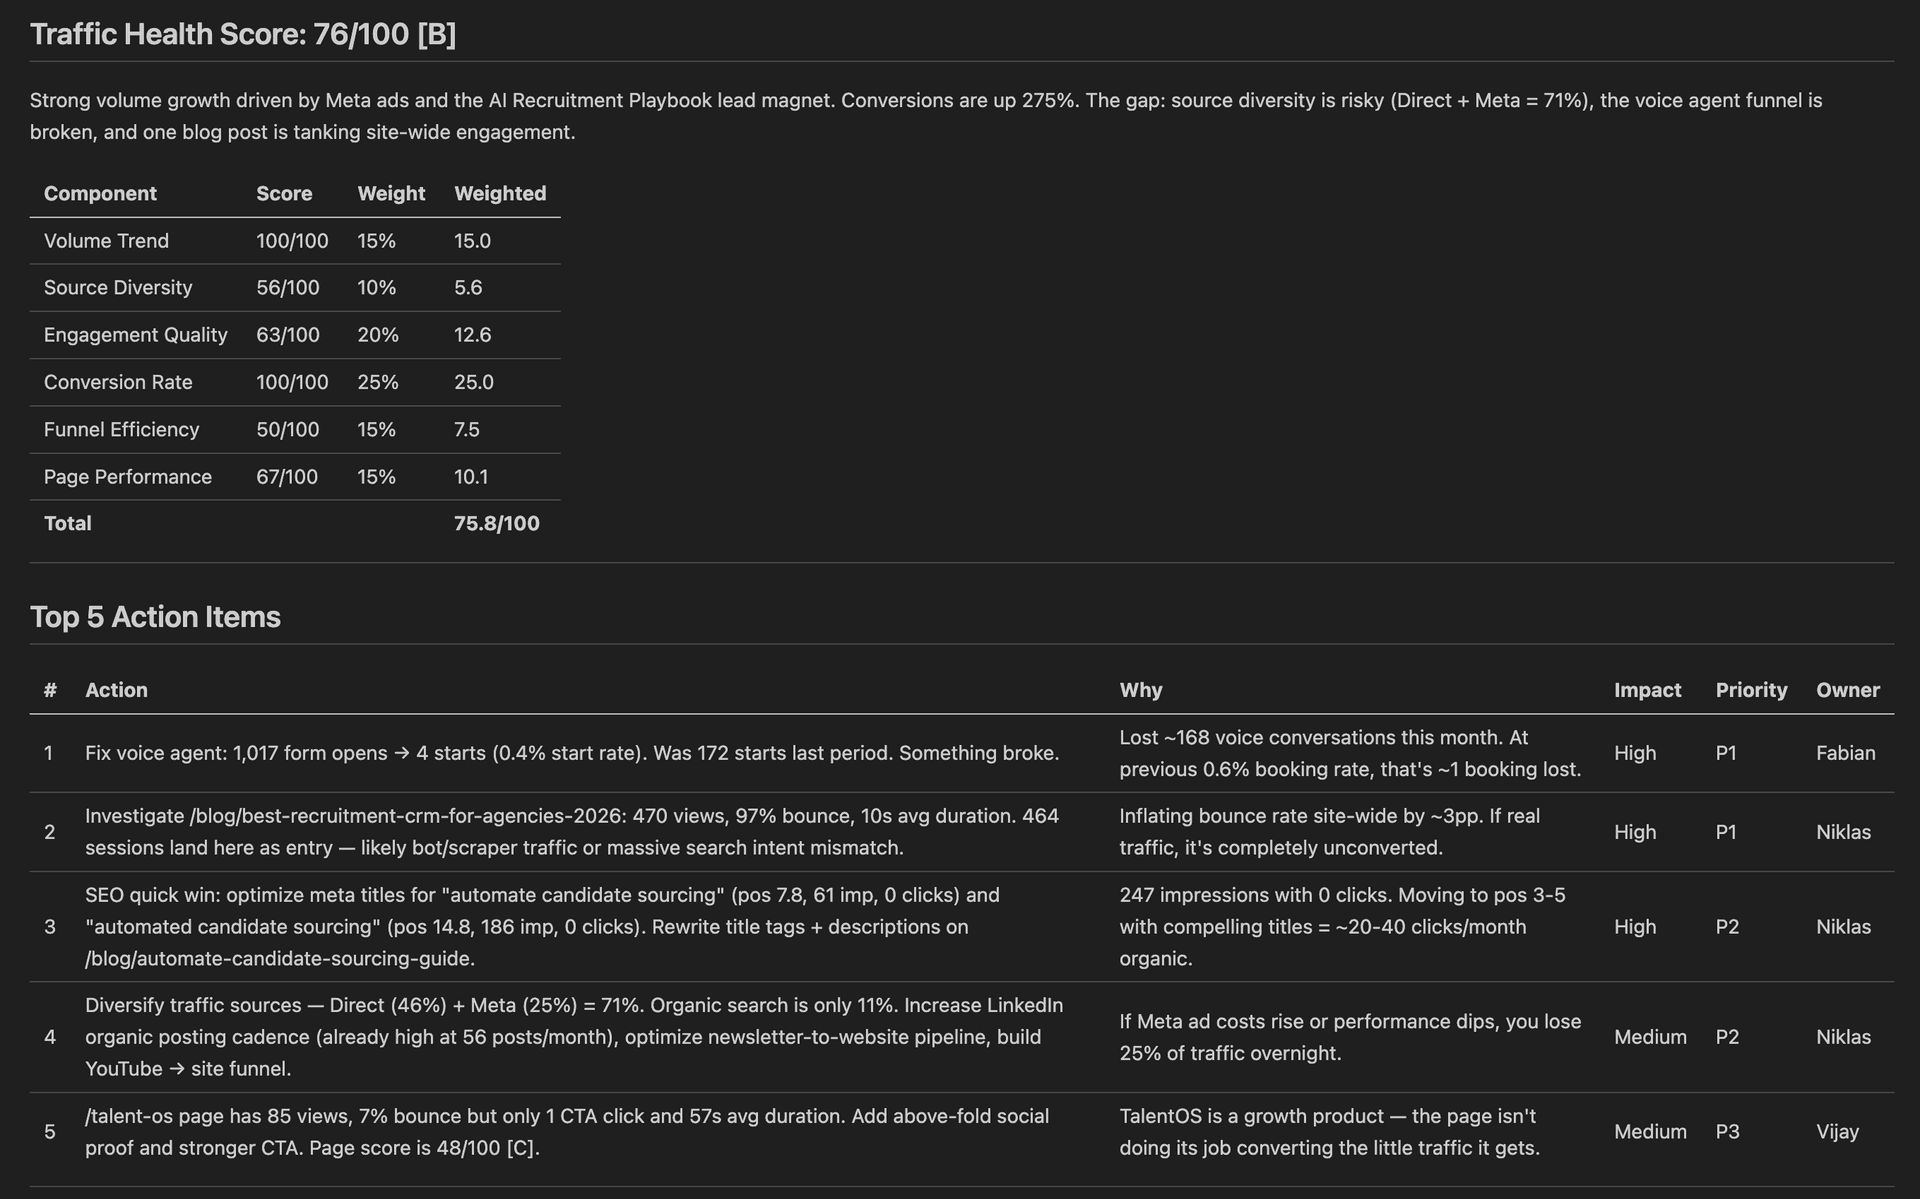Click the Weight column header
The height and width of the screenshot is (1199, 1920).
[390, 193]
